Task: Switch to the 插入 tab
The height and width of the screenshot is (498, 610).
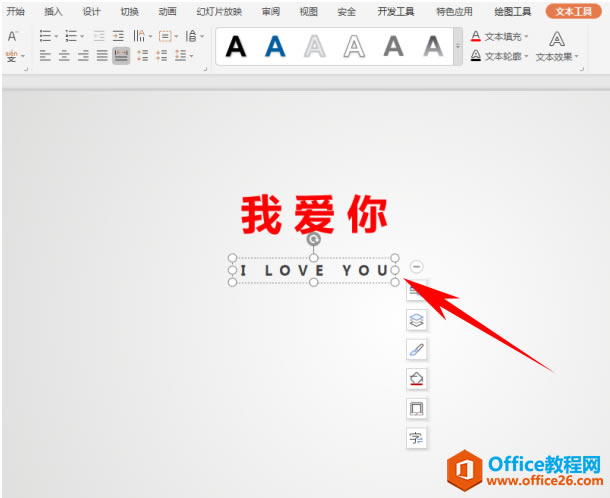Action: tap(53, 12)
